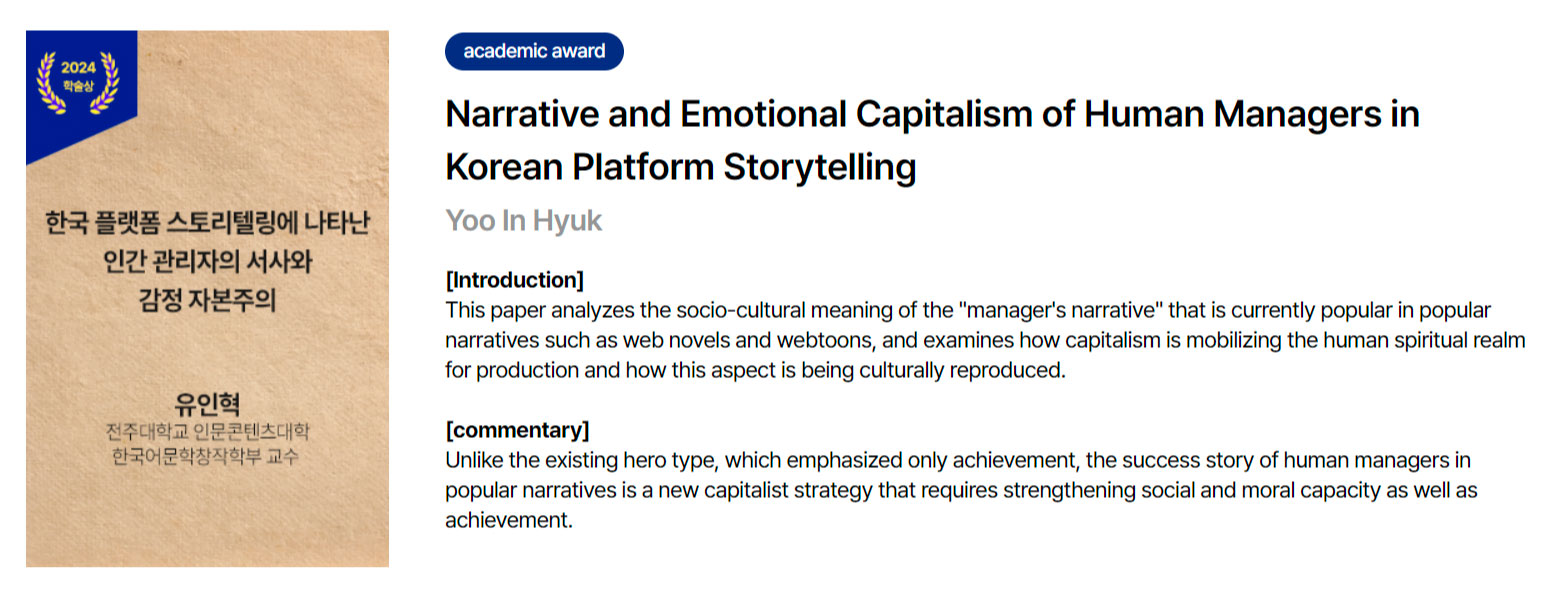1552x594 pixels.
Task: Select the [Introduction] heading
Action: point(514,279)
